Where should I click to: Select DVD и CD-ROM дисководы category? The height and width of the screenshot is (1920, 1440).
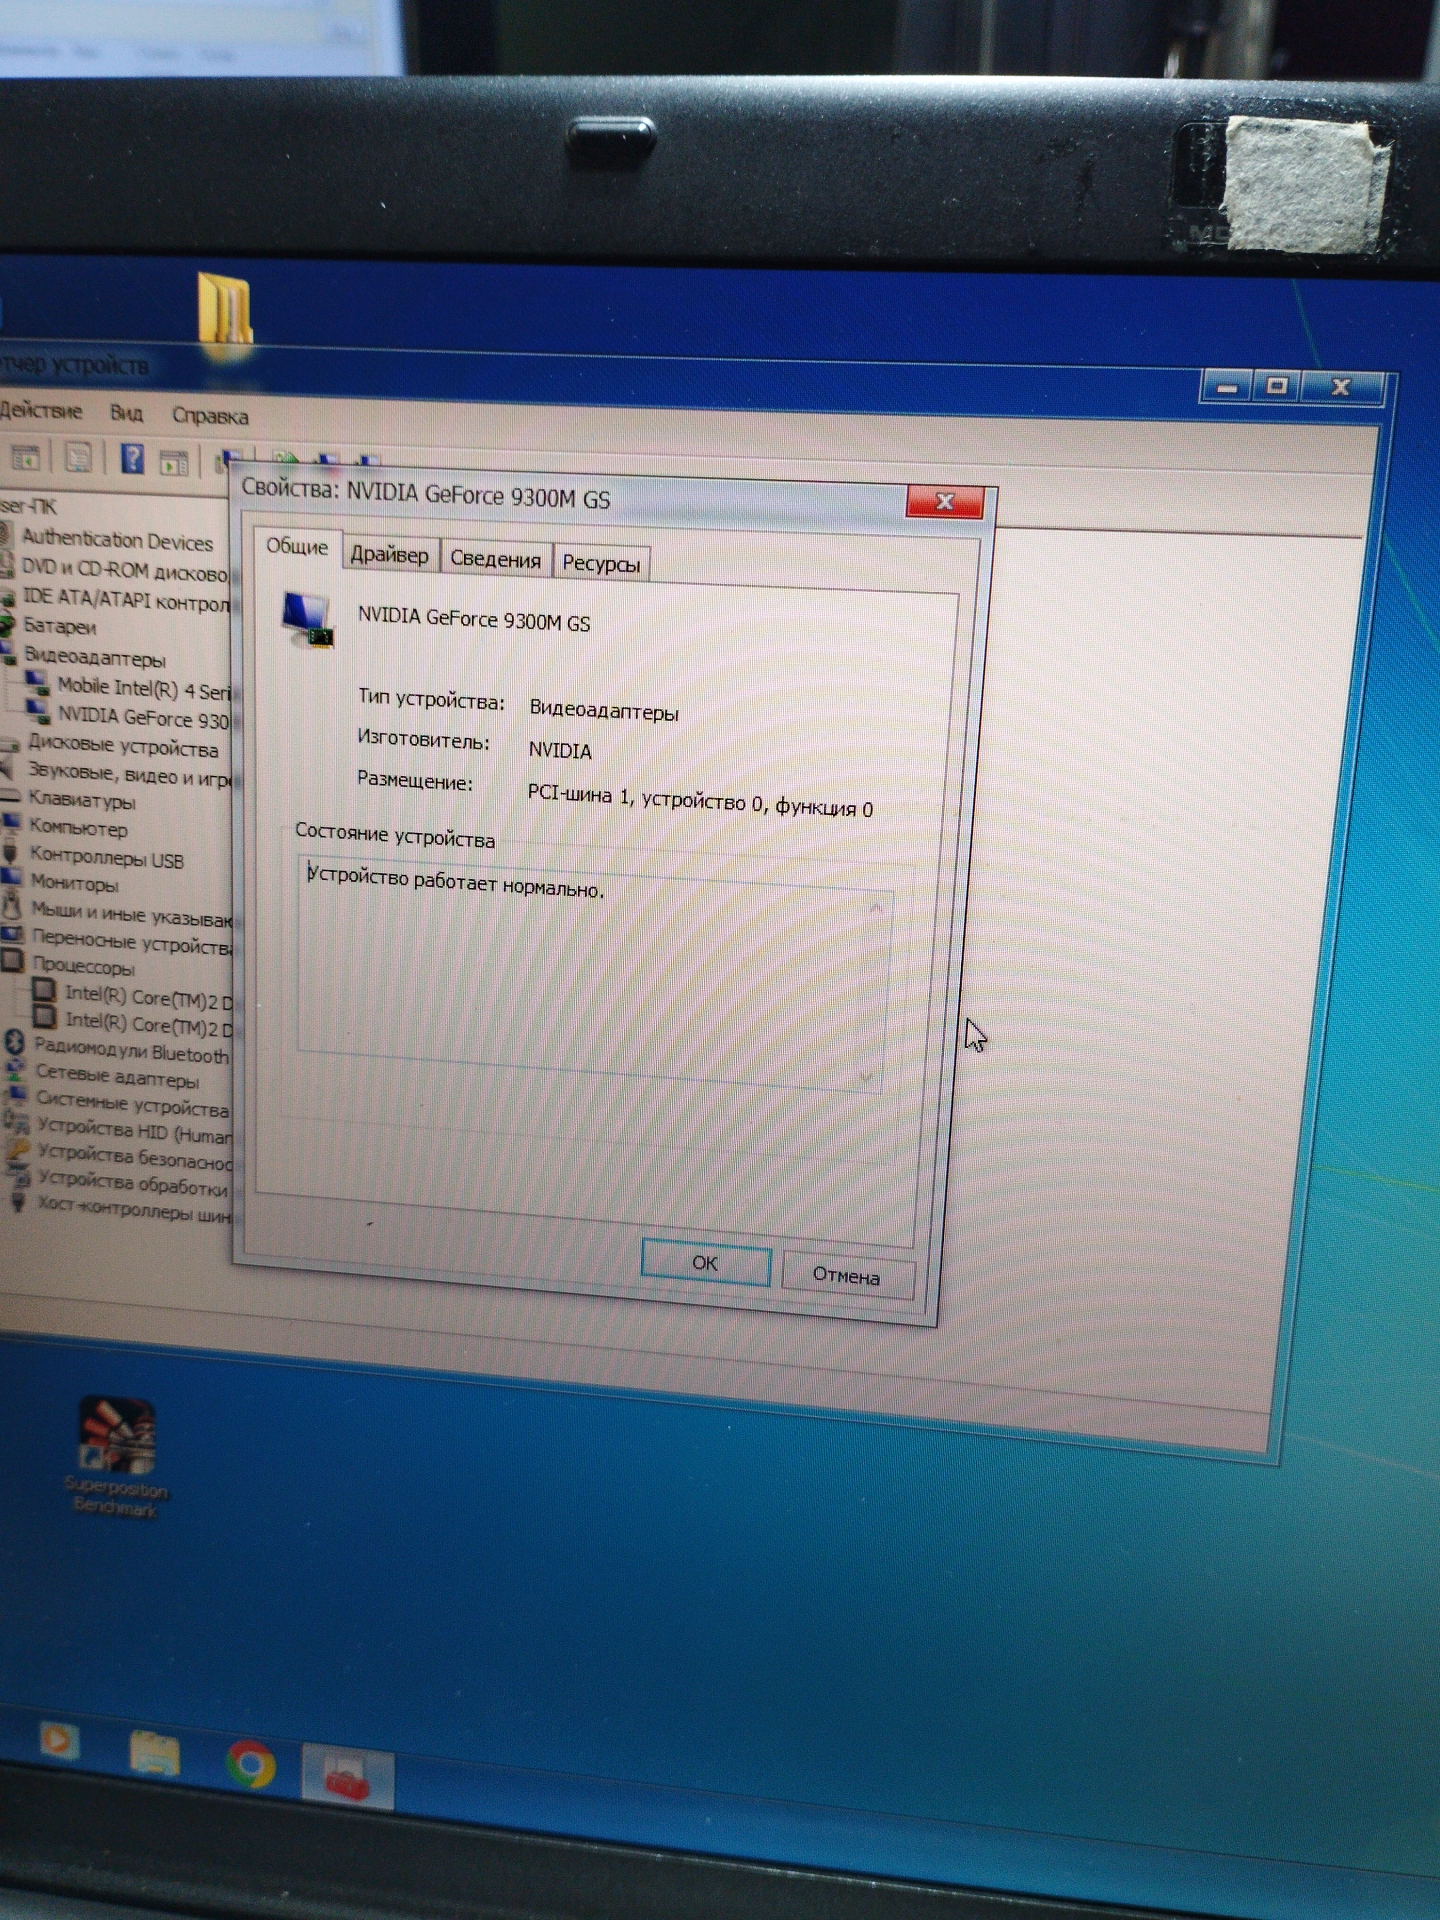point(125,571)
